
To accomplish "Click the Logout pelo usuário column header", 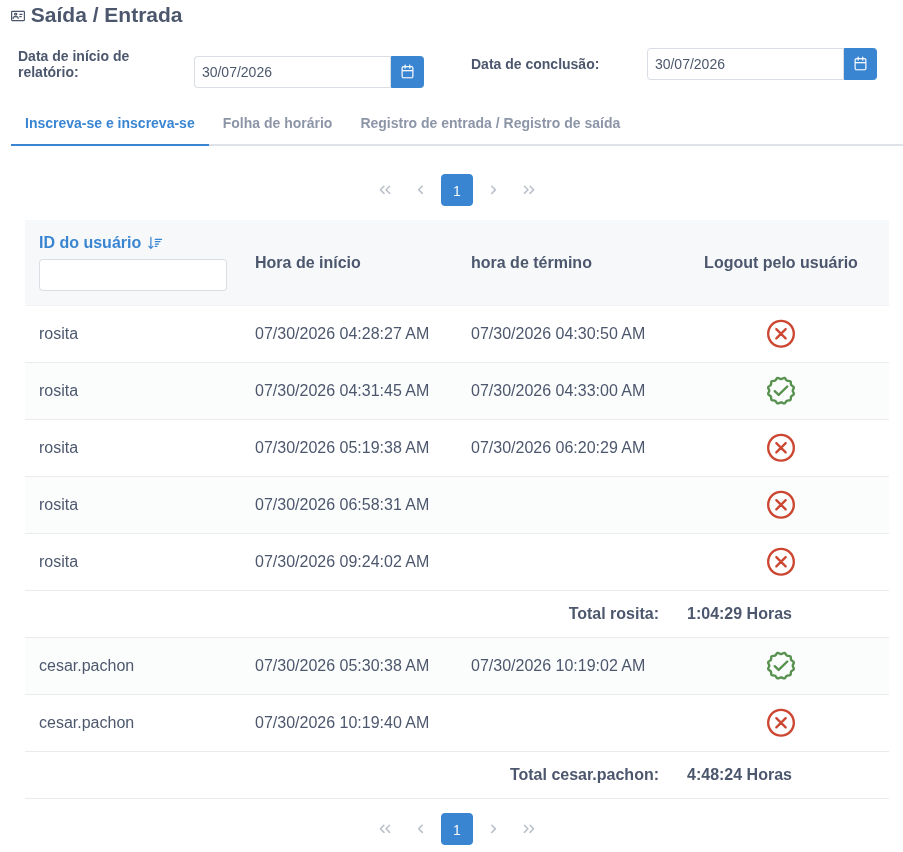I will click(780, 263).
